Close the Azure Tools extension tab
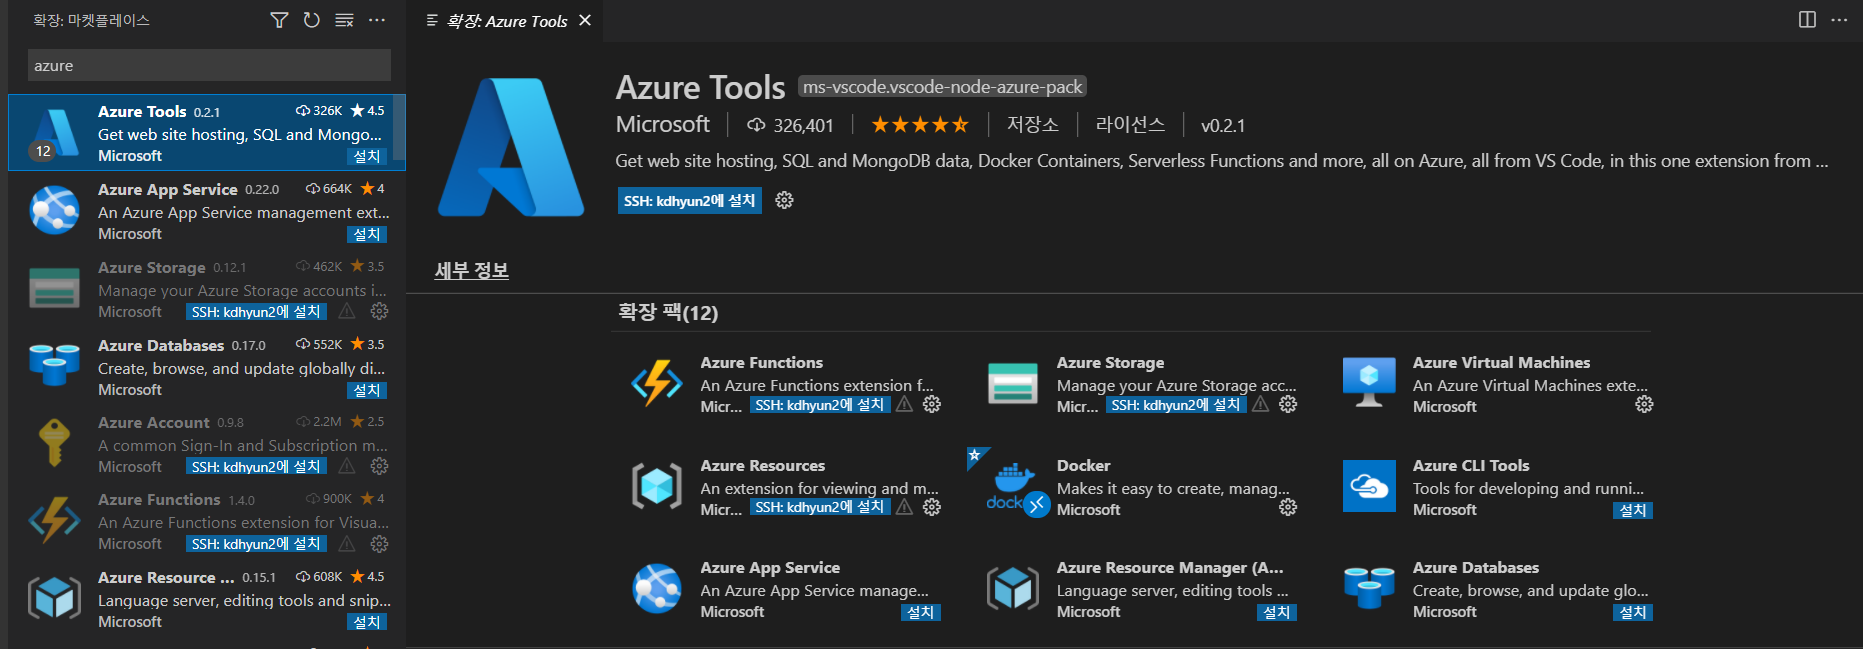The image size is (1863, 649). (585, 20)
